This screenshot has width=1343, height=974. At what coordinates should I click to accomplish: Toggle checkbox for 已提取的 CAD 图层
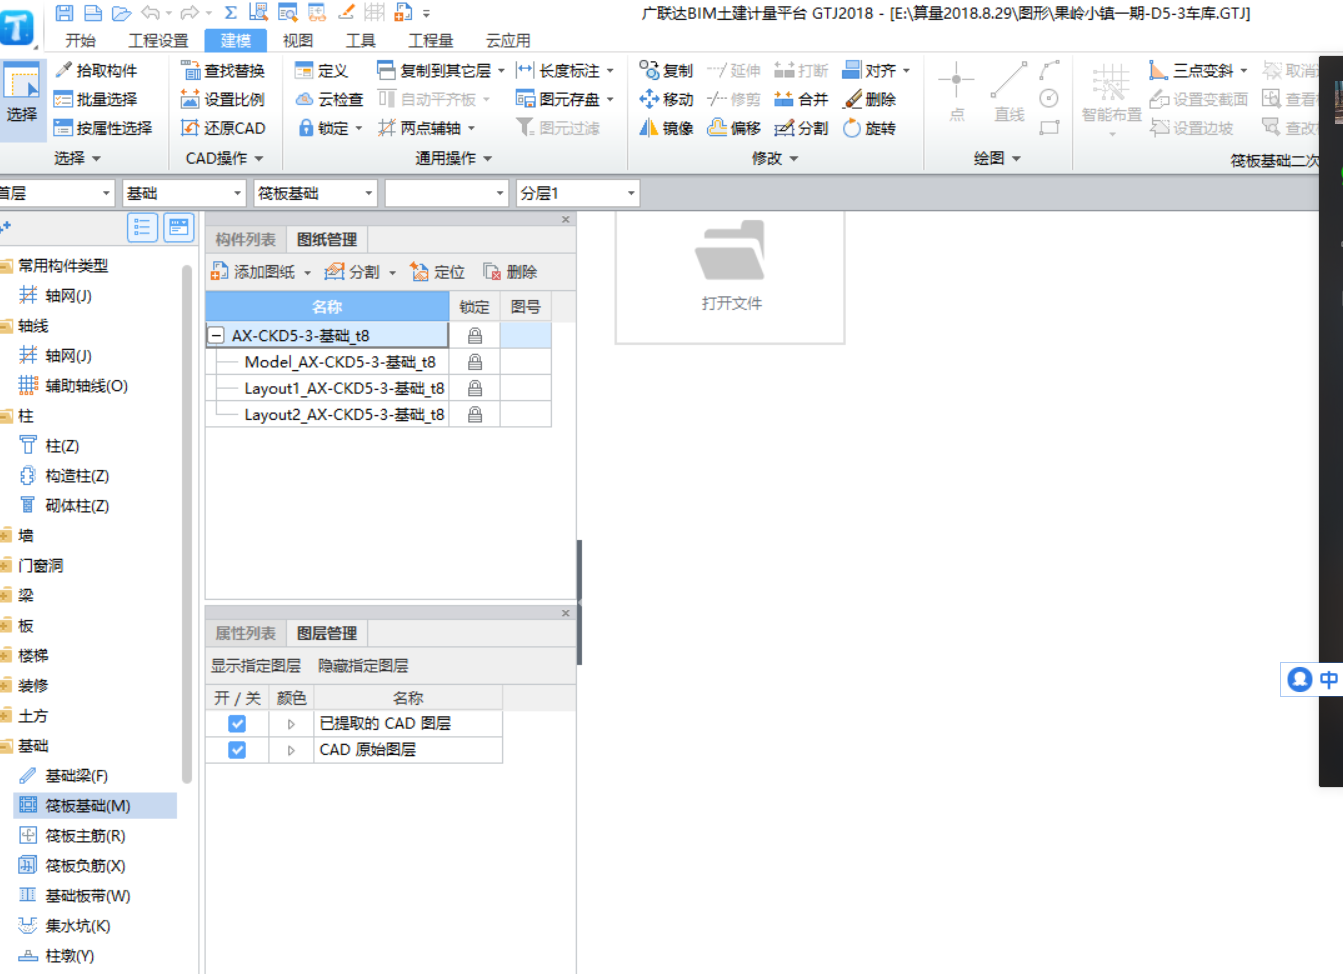237,723
